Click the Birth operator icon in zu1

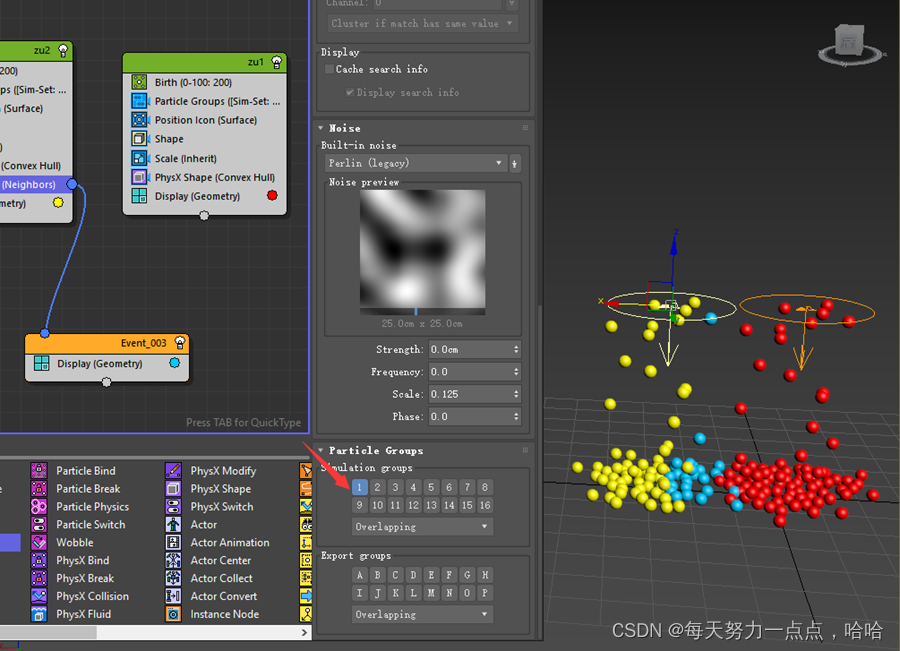[139, 82]
